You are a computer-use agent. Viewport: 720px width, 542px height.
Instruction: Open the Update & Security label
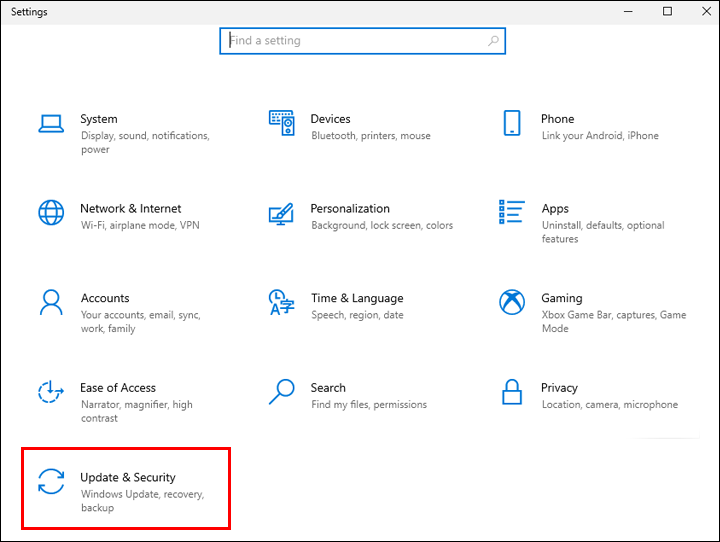click(128, 478)
